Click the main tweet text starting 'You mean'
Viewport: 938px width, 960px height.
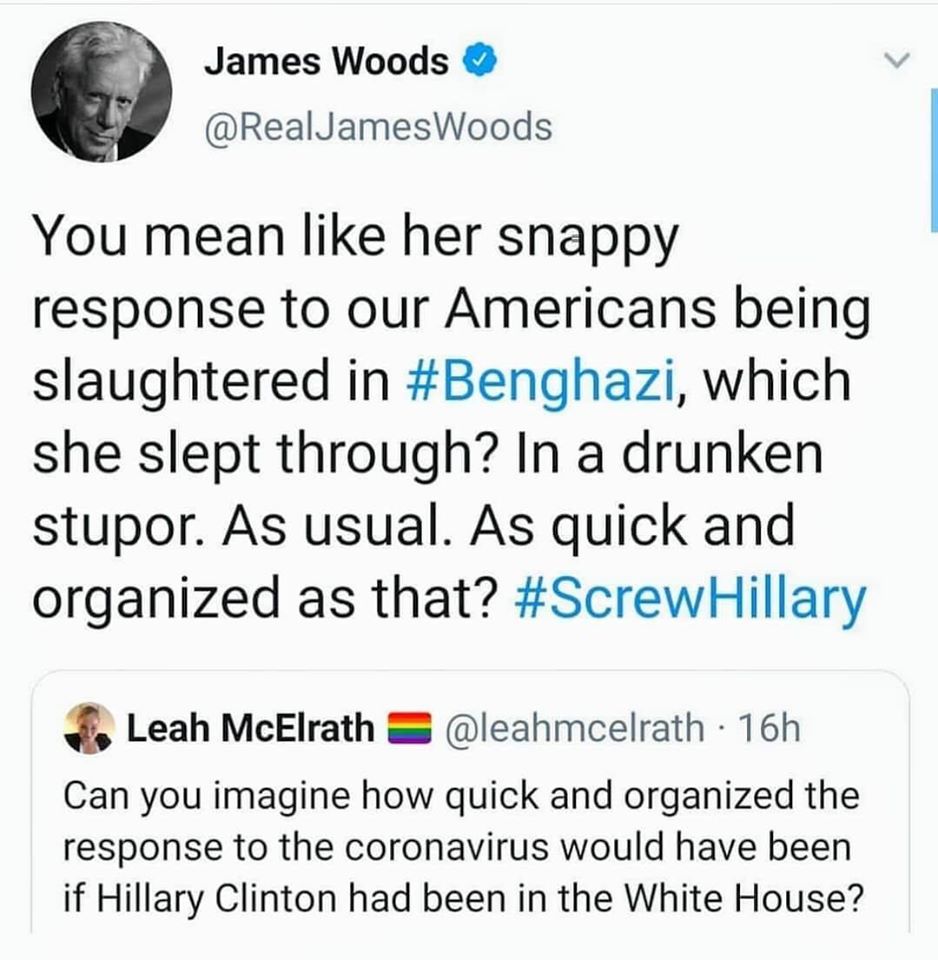click(x=450, y=416)
